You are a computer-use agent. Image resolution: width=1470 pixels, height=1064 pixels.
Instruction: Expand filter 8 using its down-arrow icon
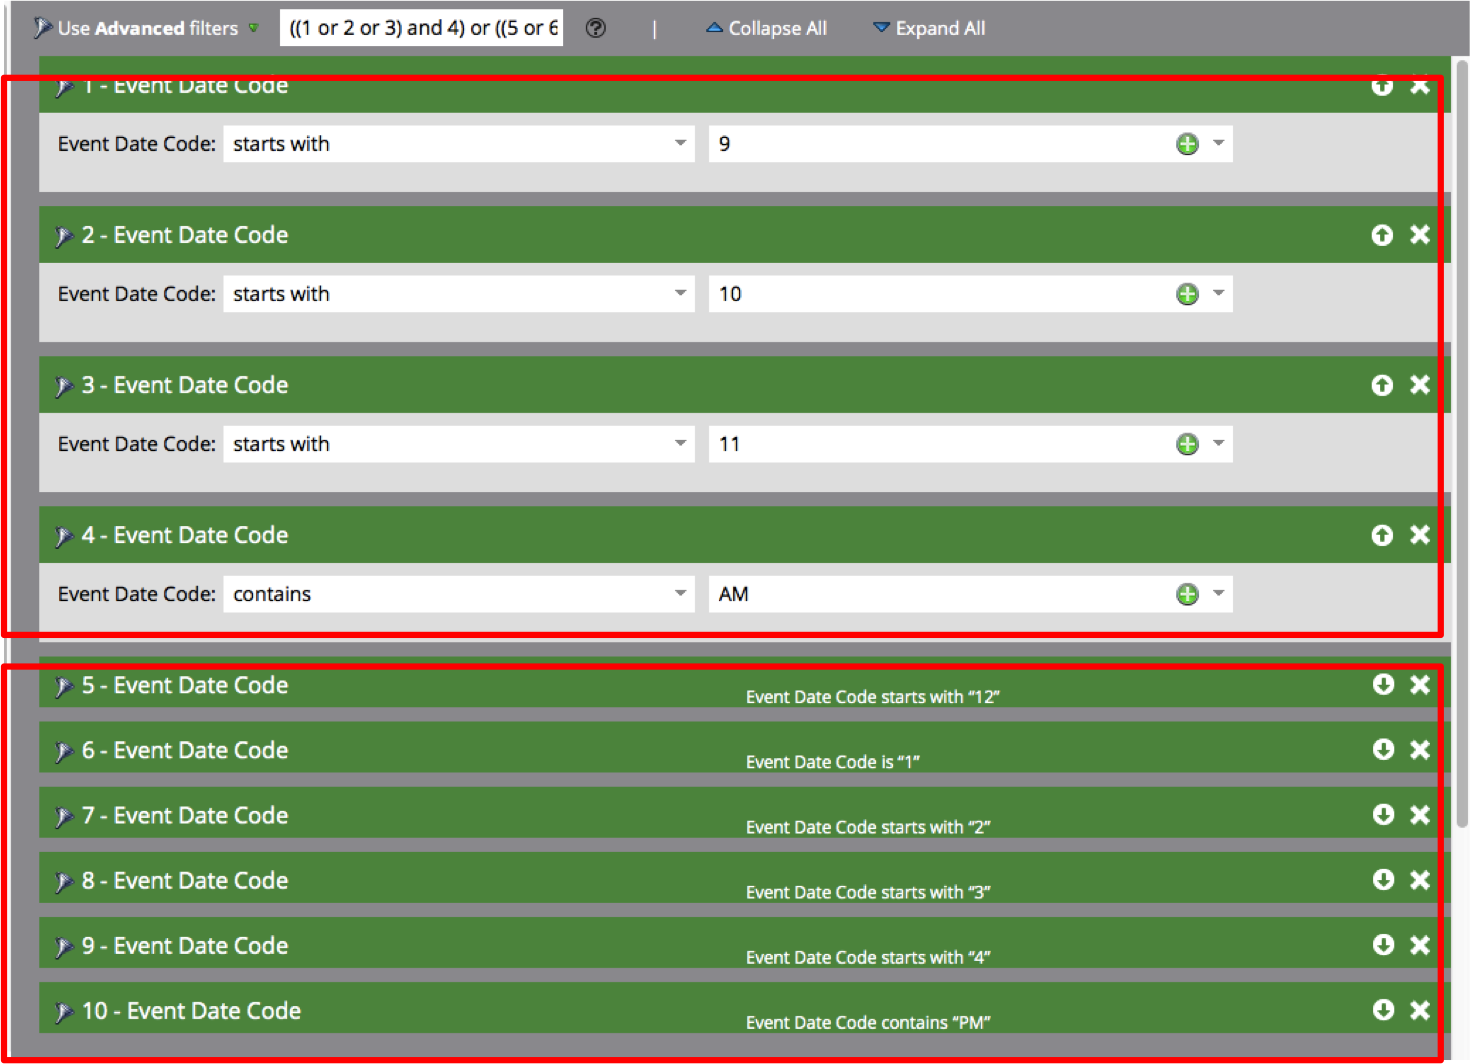click(x=1383, y=880)
